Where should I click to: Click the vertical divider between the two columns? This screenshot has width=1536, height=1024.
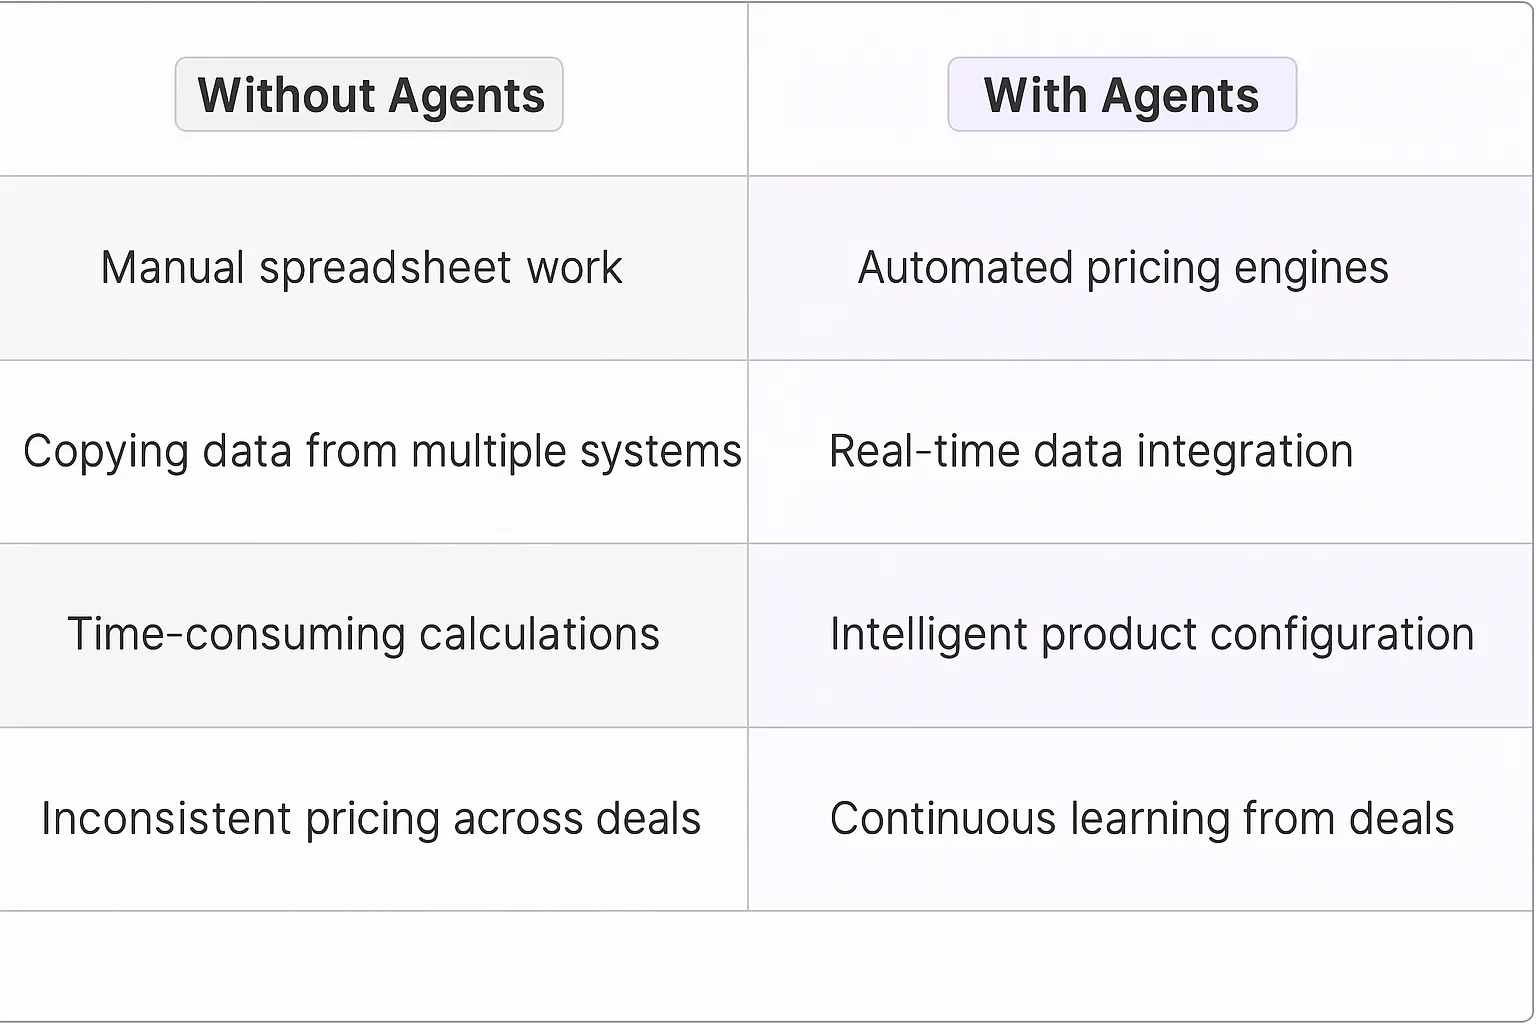[748, 540]
